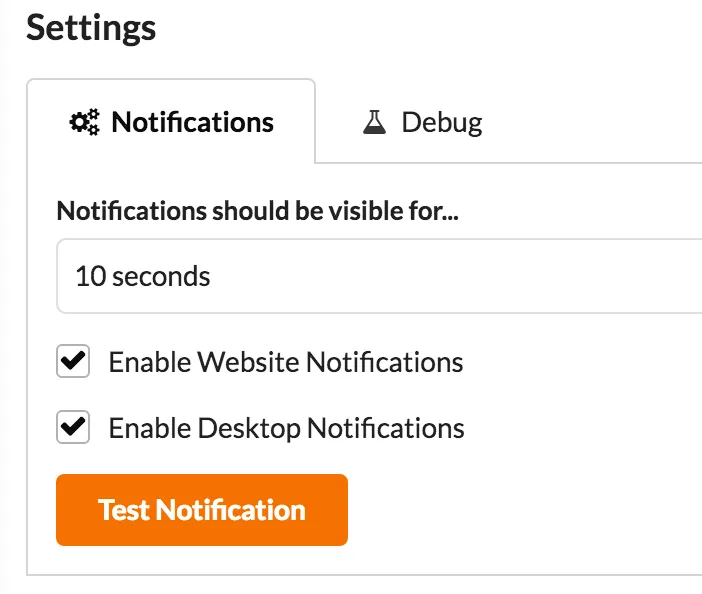Click the Settings page heading
This screenshot has height=594, width=702.
coord(91,28)
